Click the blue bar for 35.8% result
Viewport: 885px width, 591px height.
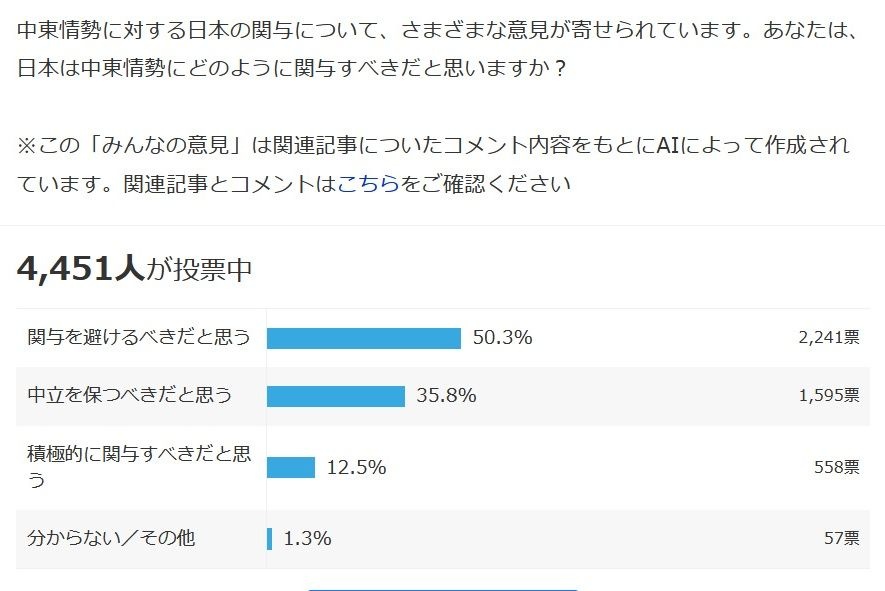click(336, 396)
